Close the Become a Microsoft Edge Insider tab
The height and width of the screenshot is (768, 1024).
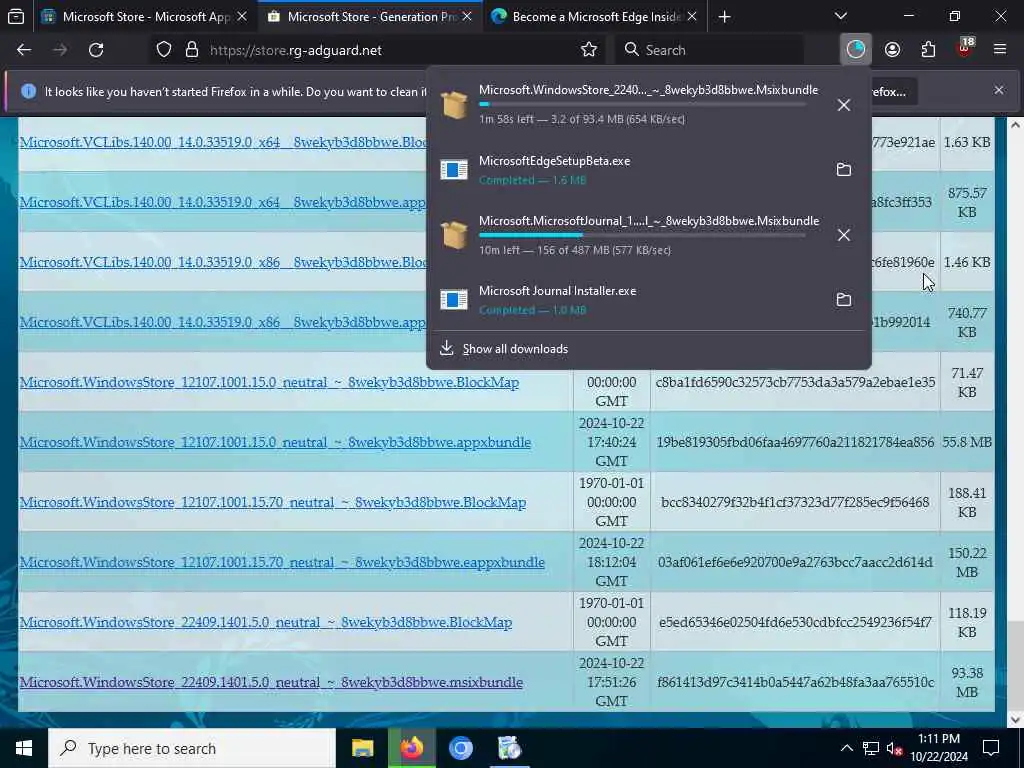[x=692, y=17]
